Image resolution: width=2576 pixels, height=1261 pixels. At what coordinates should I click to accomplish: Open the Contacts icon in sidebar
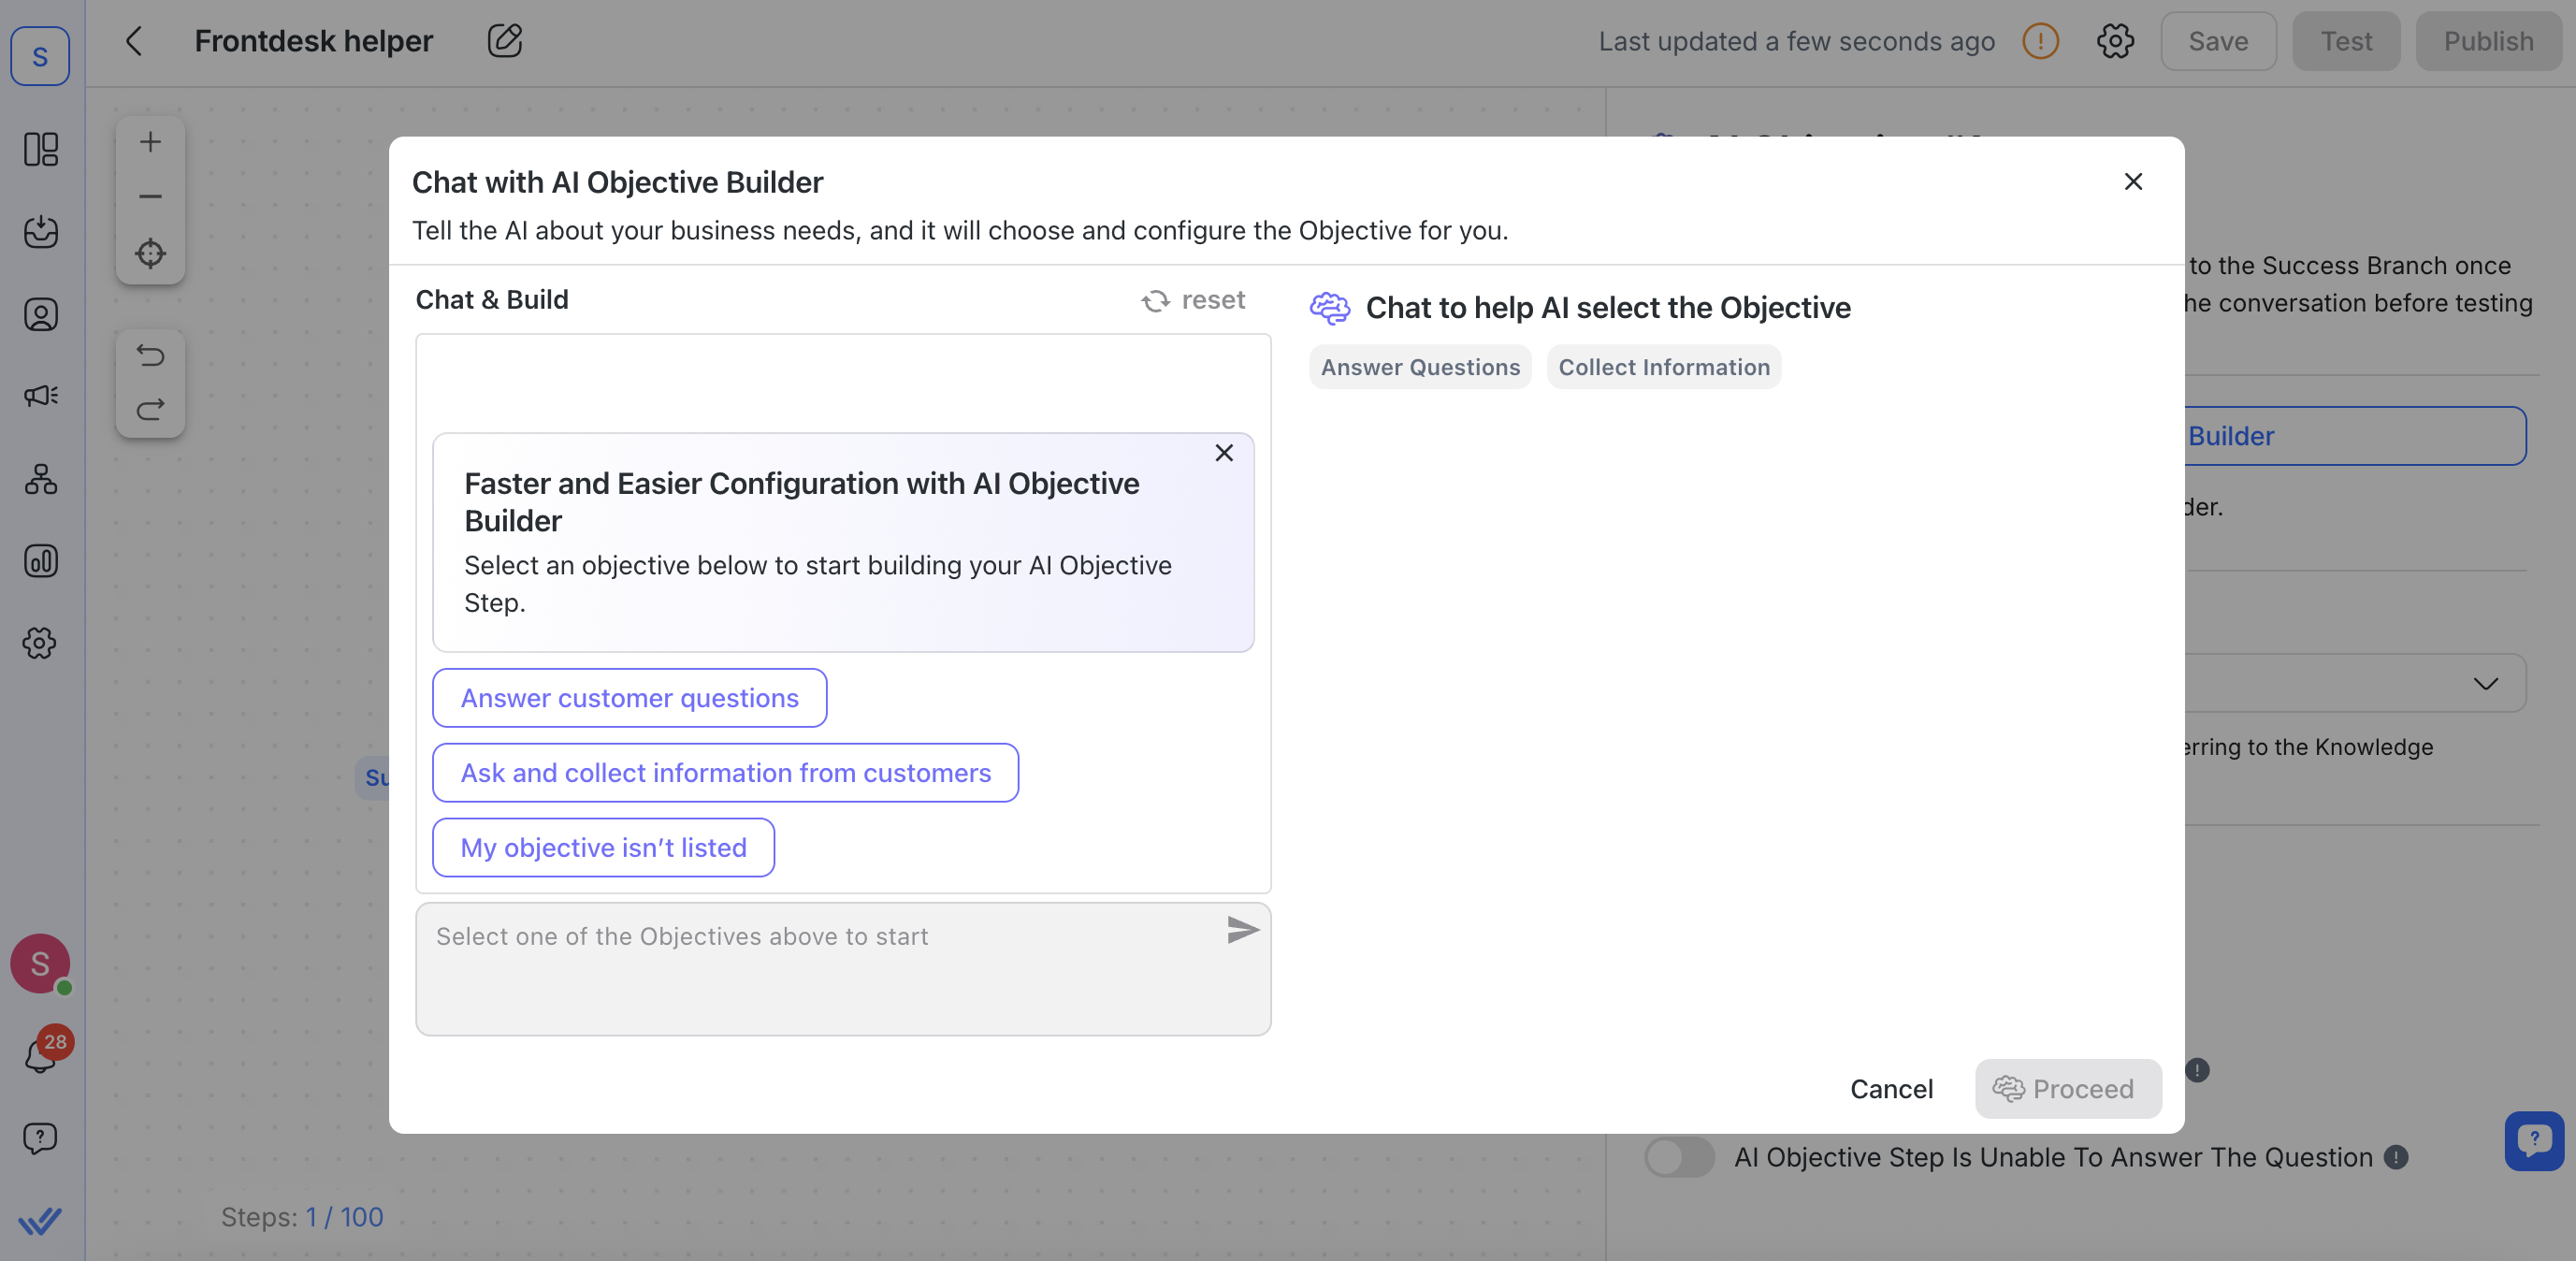(x=40, y=316)
